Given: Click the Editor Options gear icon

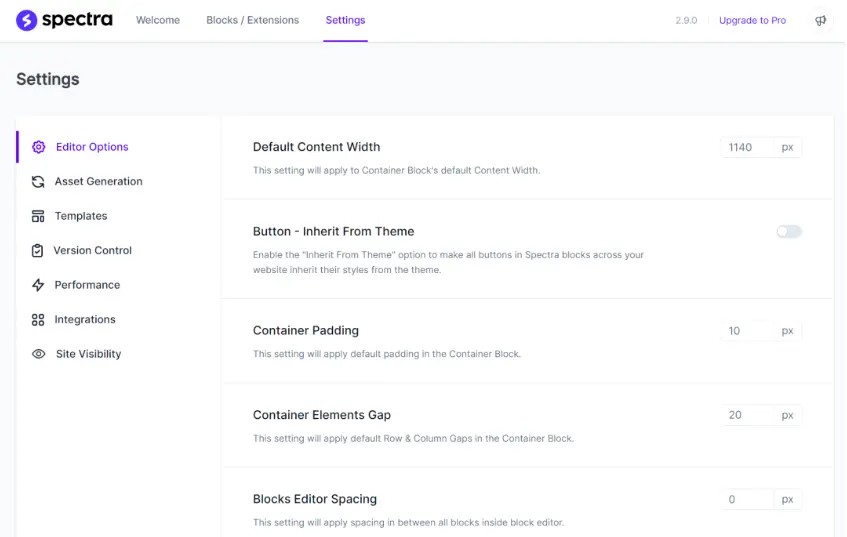Looking at the screenshot, I should [x=38, y=147].
